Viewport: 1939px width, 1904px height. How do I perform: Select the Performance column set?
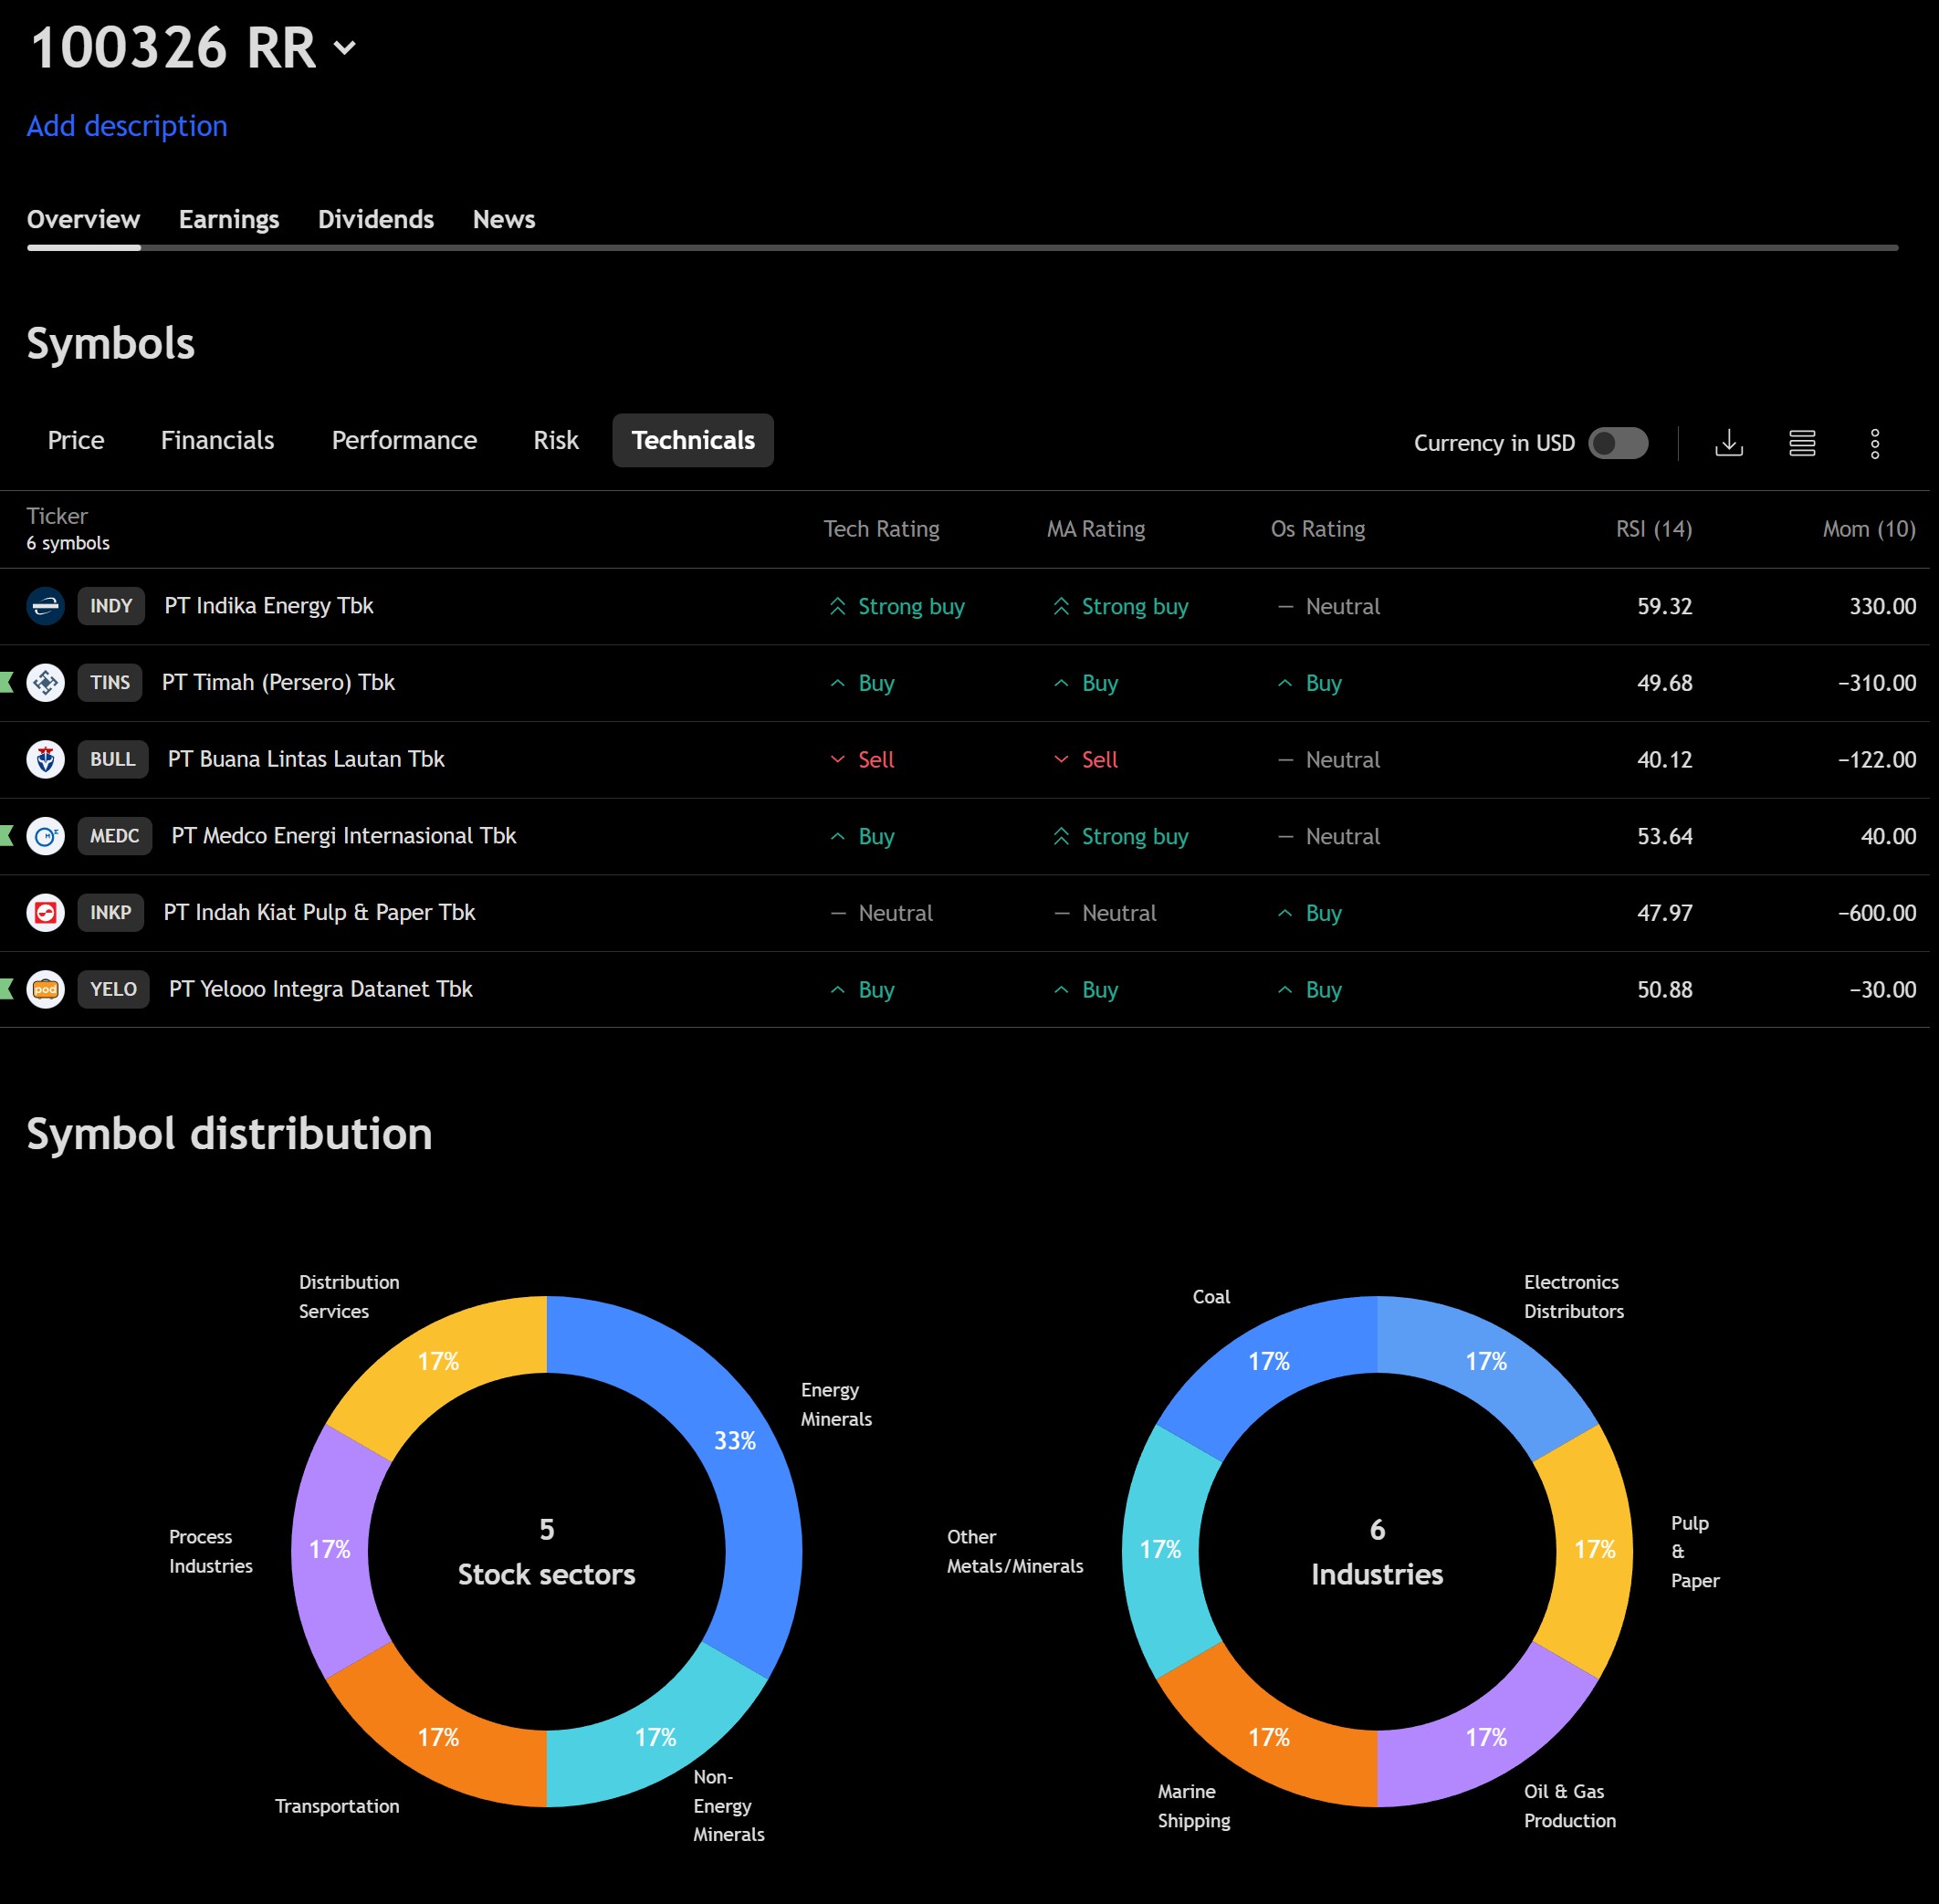pyautogui.click(x=404, y=441)
